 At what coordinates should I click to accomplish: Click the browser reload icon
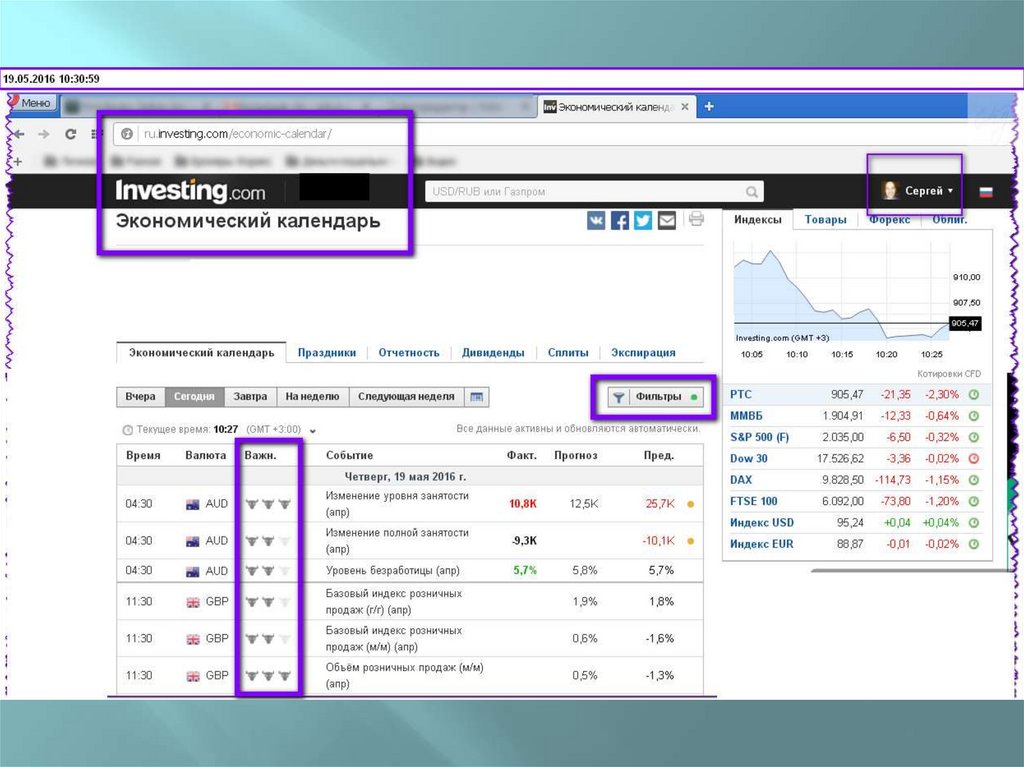click(71, 134)
